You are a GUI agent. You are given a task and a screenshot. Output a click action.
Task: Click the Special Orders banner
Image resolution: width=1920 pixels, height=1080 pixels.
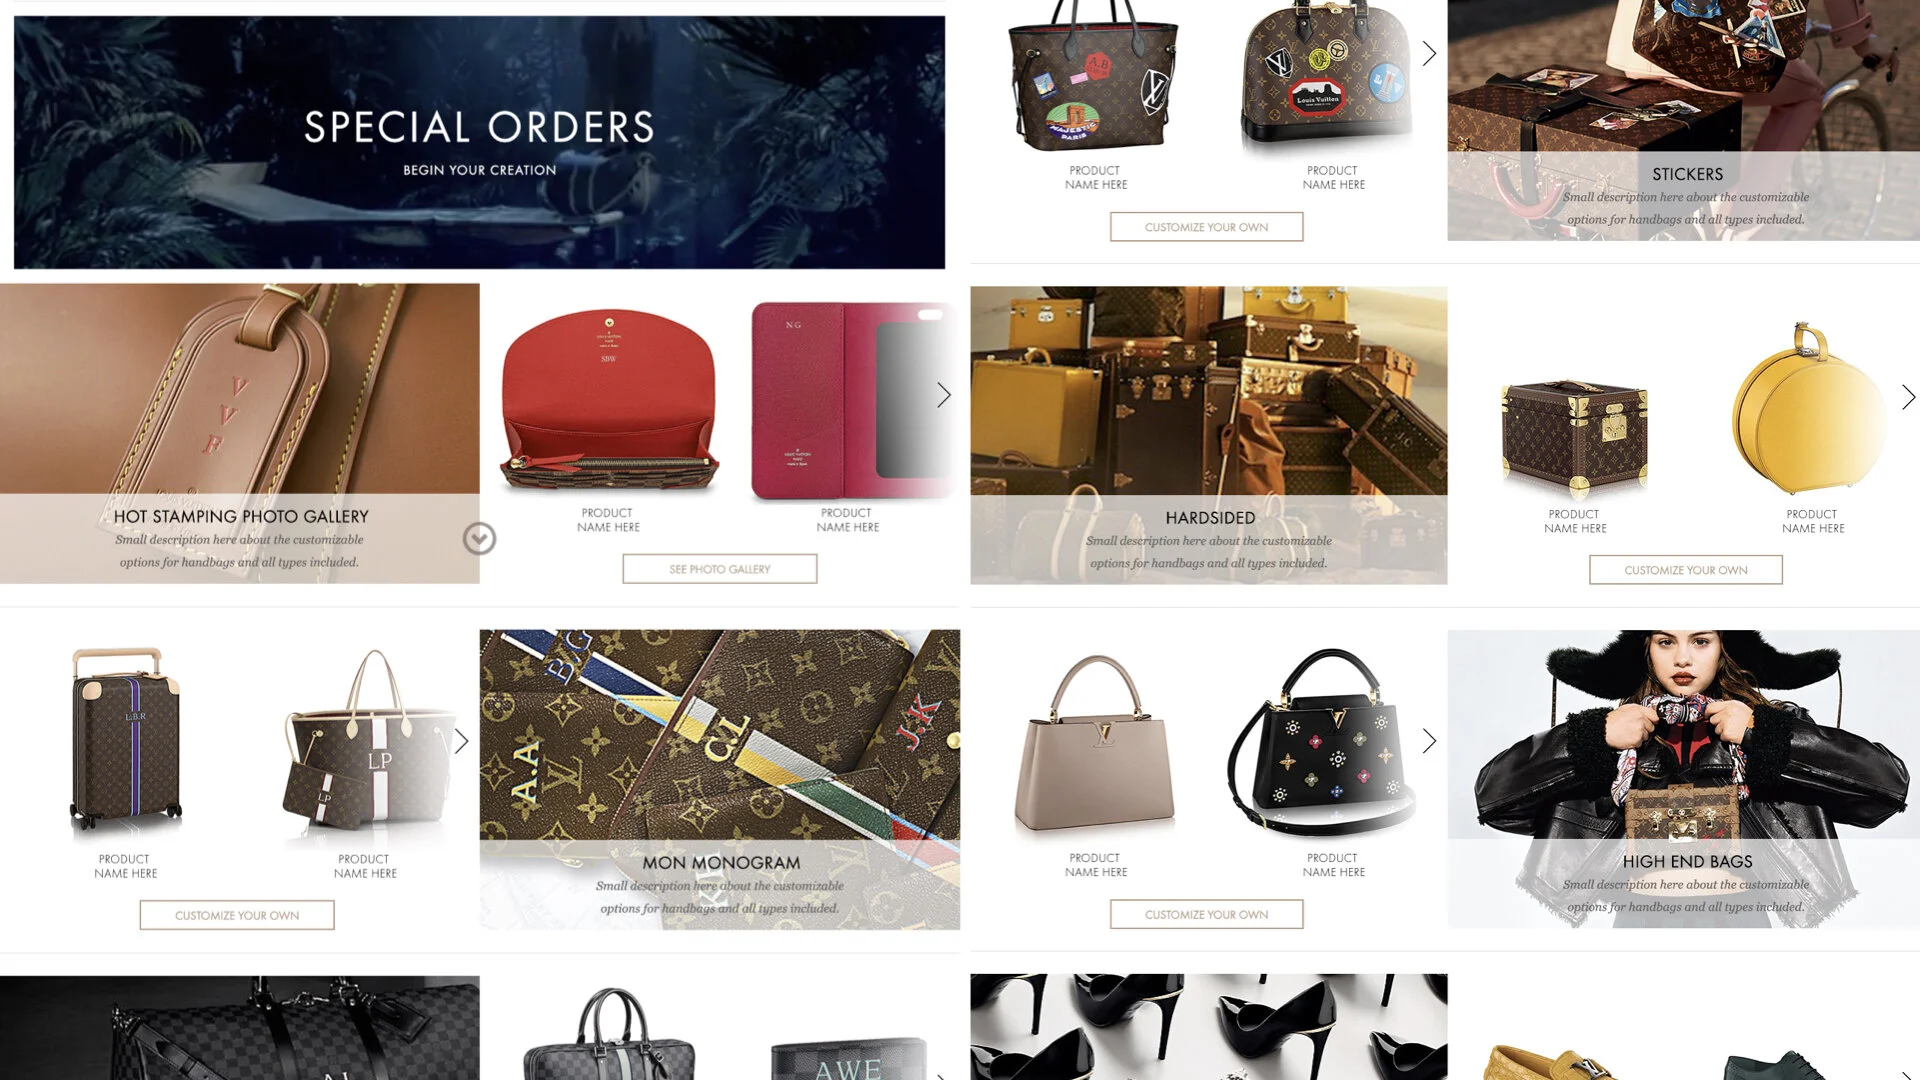pos(479,142)
